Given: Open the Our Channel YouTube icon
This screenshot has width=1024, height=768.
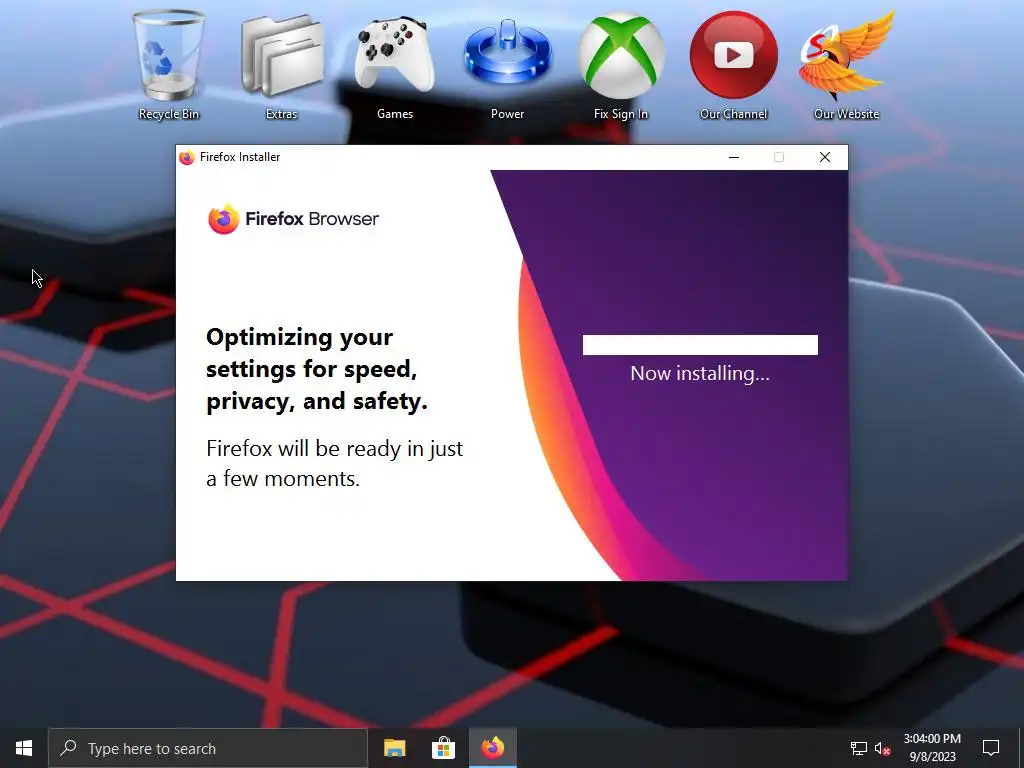Looking at the screenshot, I should coord(733,65).
